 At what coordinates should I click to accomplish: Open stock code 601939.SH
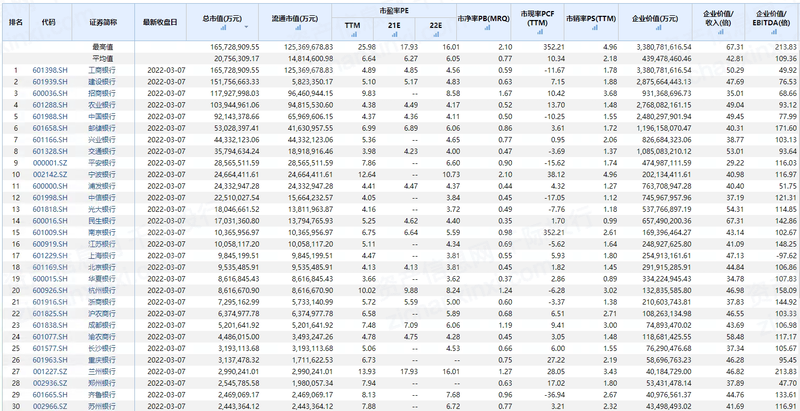coord(50,82)
